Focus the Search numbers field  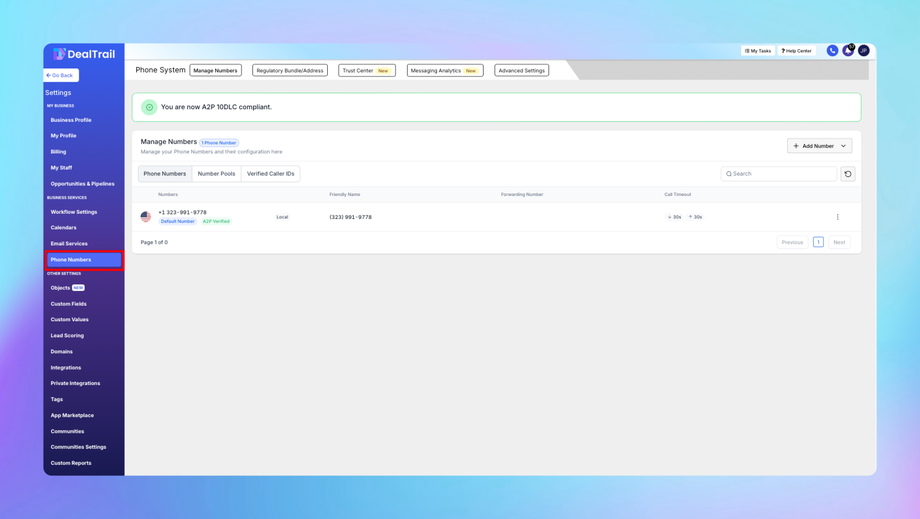point(779,174)
